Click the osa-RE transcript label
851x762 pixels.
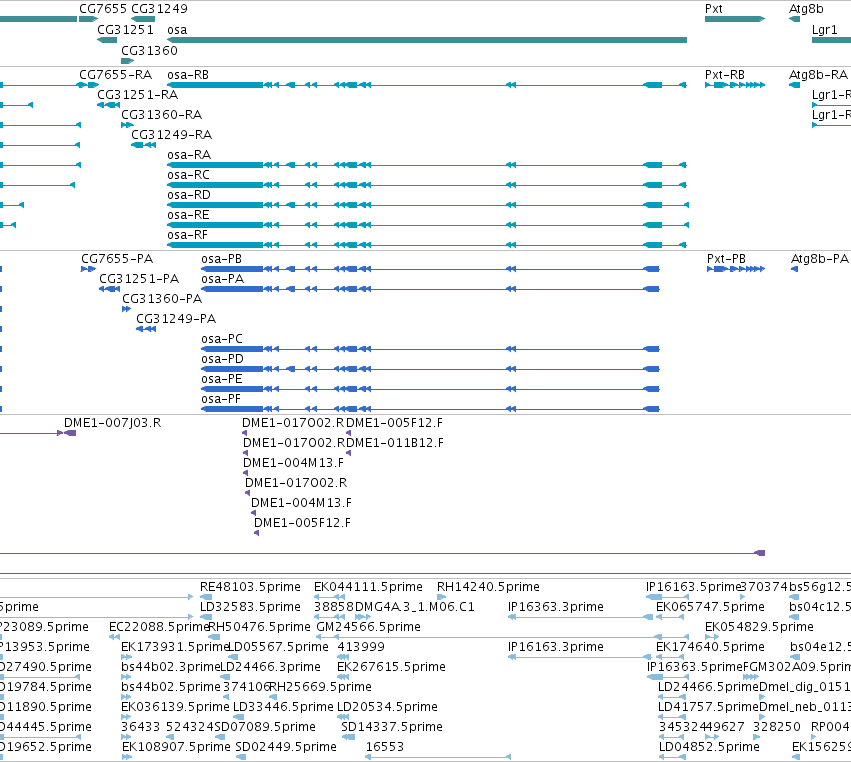188,215
